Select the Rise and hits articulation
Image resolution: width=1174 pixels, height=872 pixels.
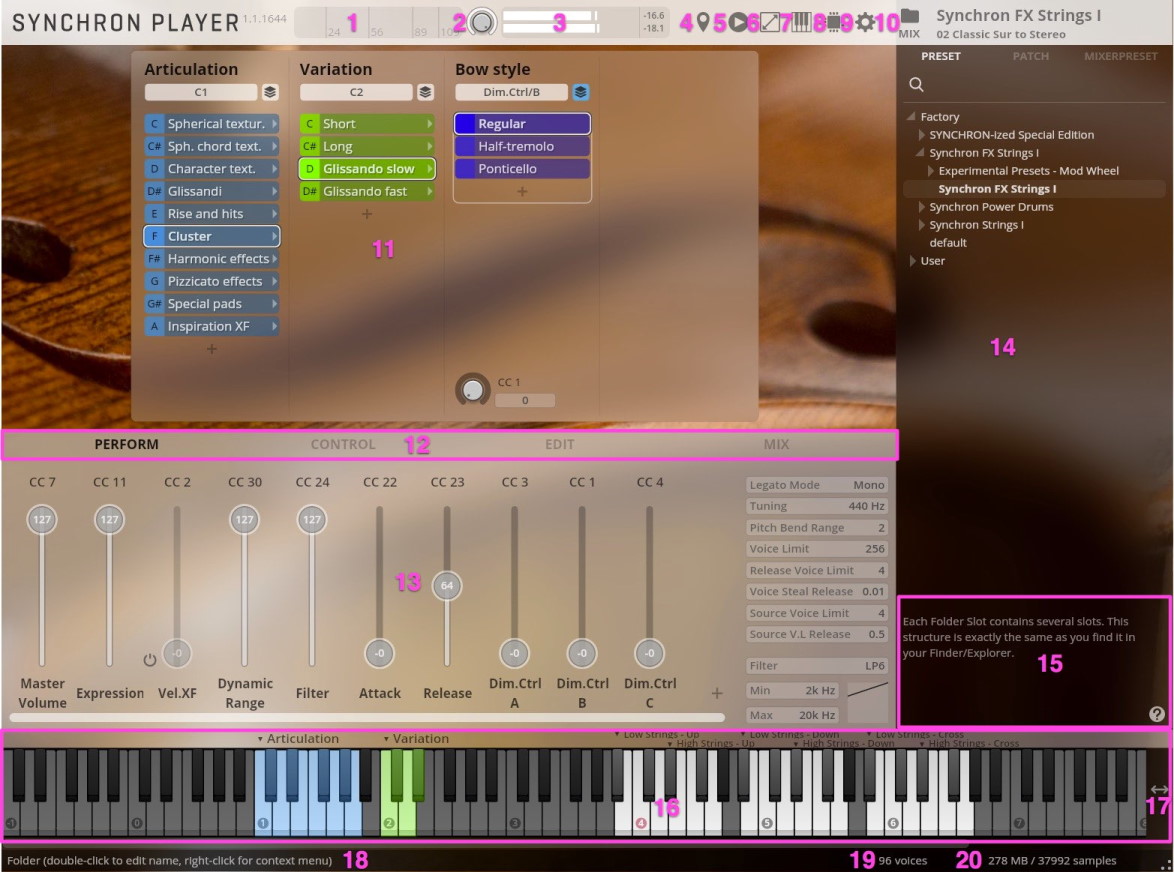pos(212,214)
